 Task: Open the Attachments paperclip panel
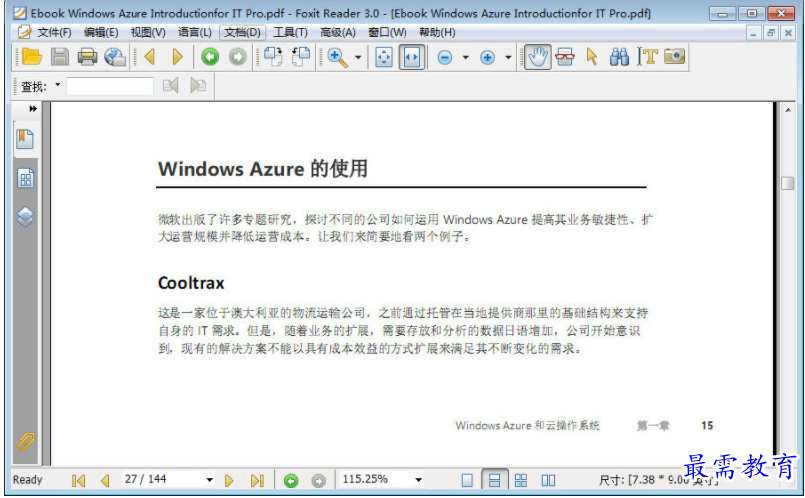(25, 441)
